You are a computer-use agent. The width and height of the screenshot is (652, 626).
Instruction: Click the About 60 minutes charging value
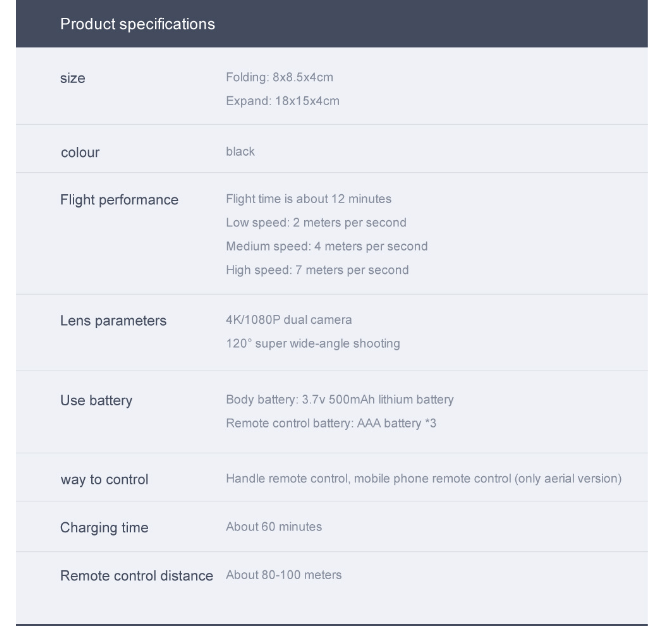(x=274, y=527)
